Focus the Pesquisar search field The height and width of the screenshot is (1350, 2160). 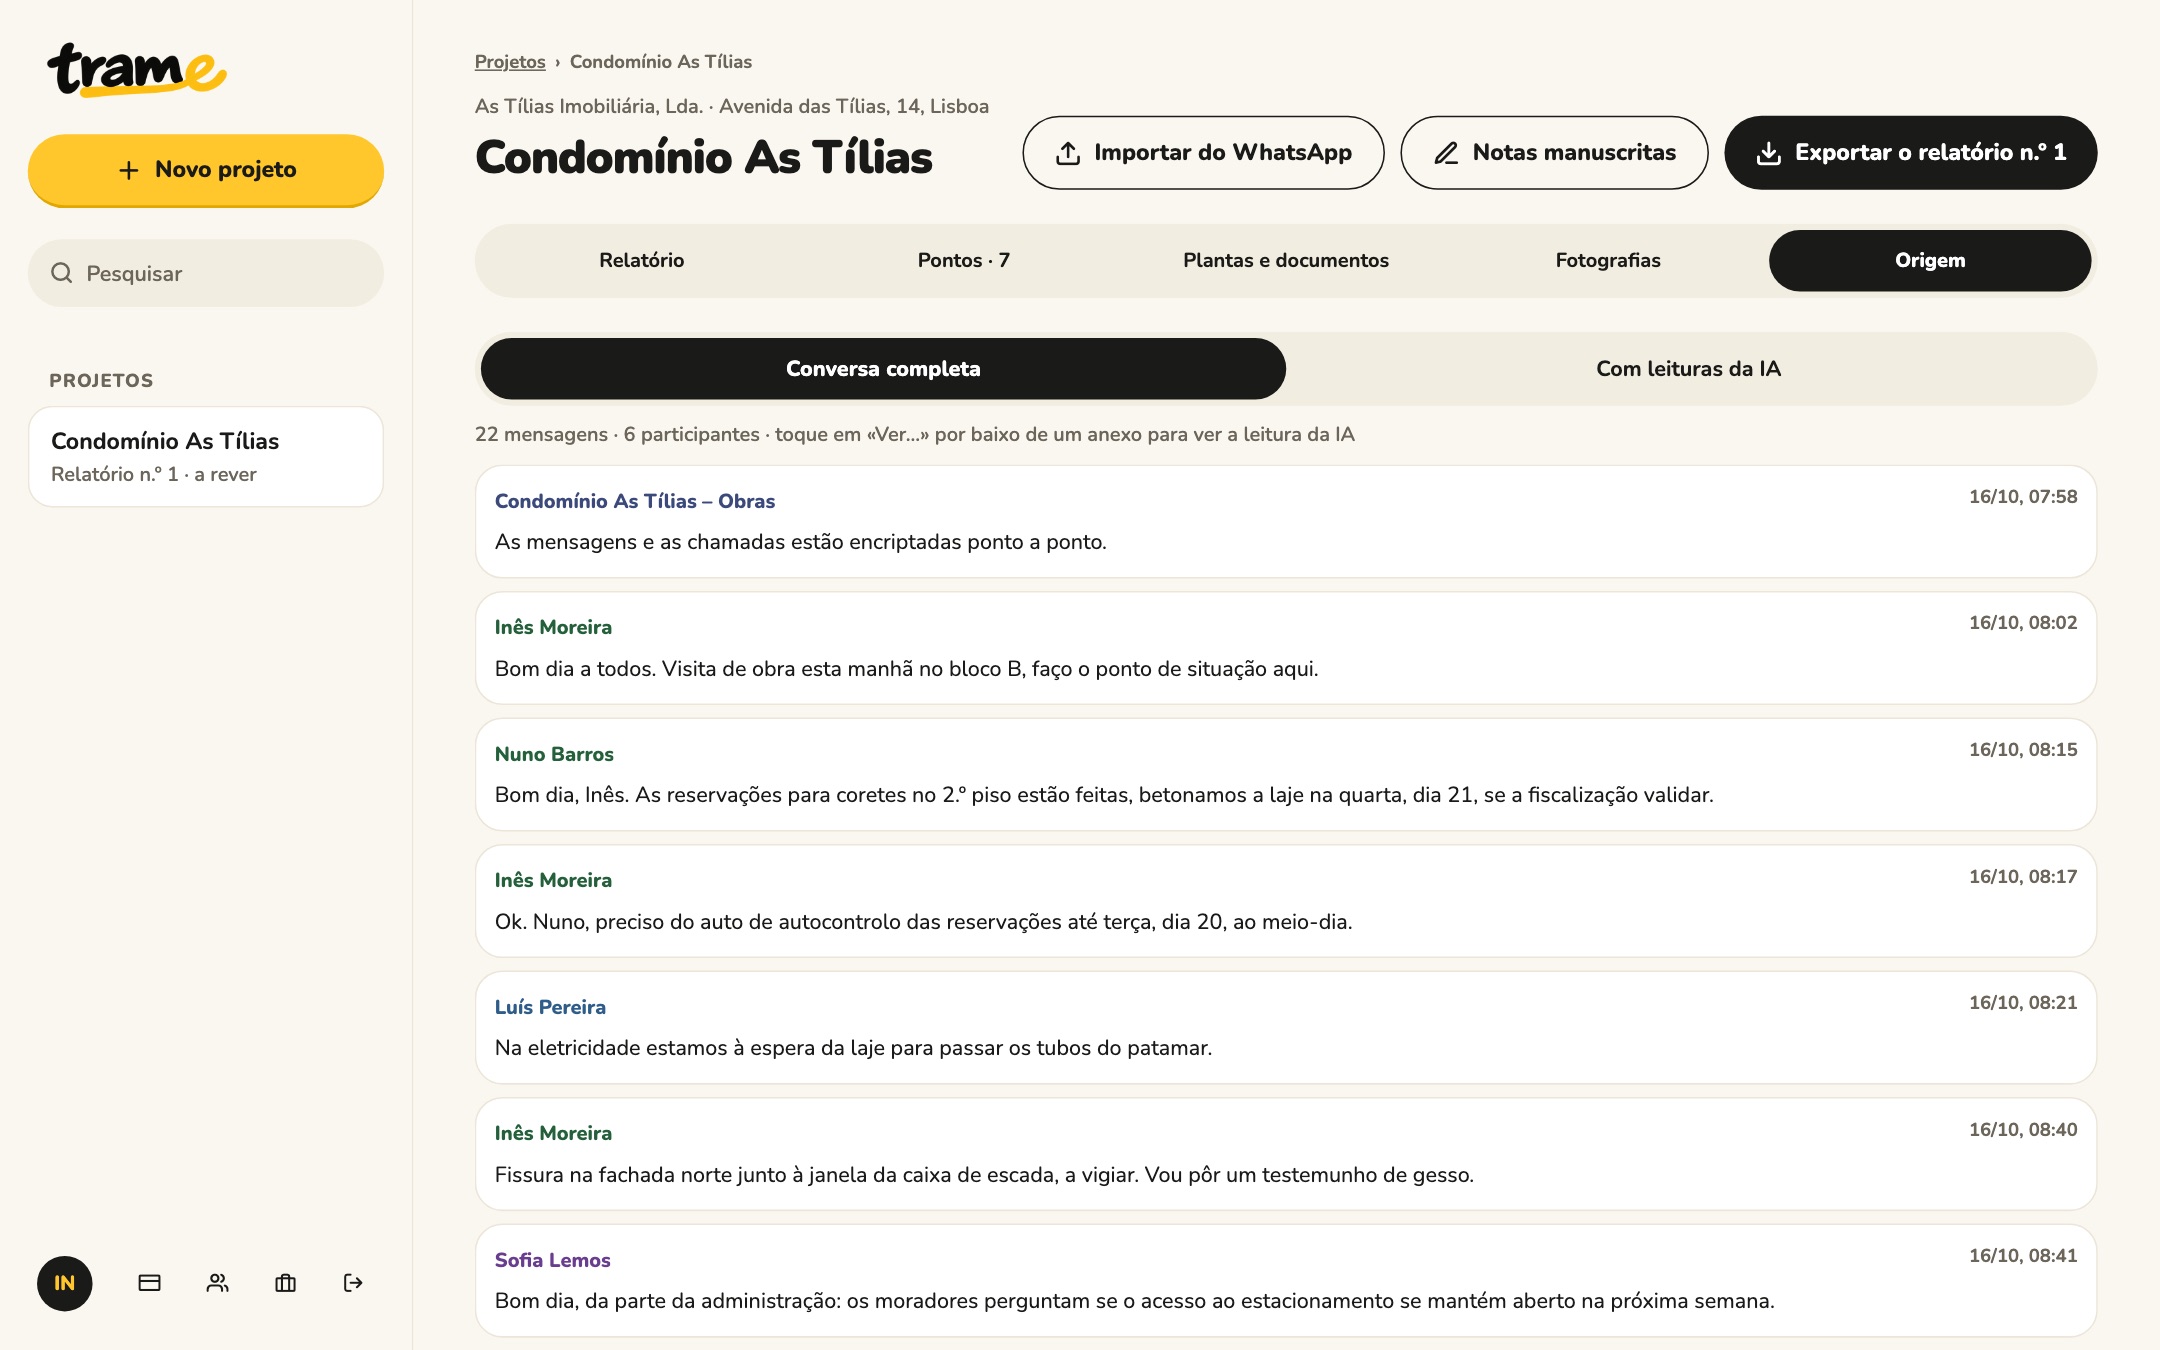click(x=206, y=273)
